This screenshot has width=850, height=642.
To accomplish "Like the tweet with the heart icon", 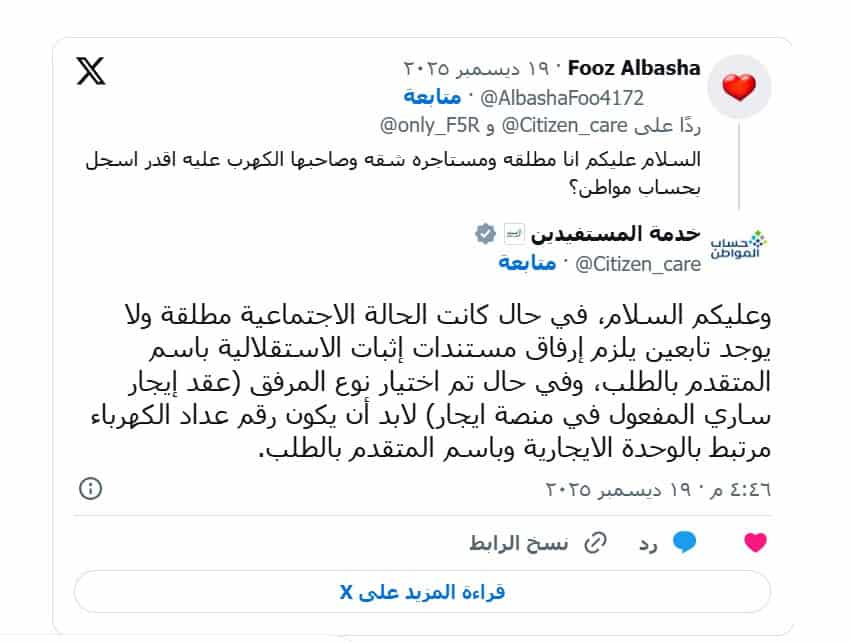I will [x=756, y=542].
